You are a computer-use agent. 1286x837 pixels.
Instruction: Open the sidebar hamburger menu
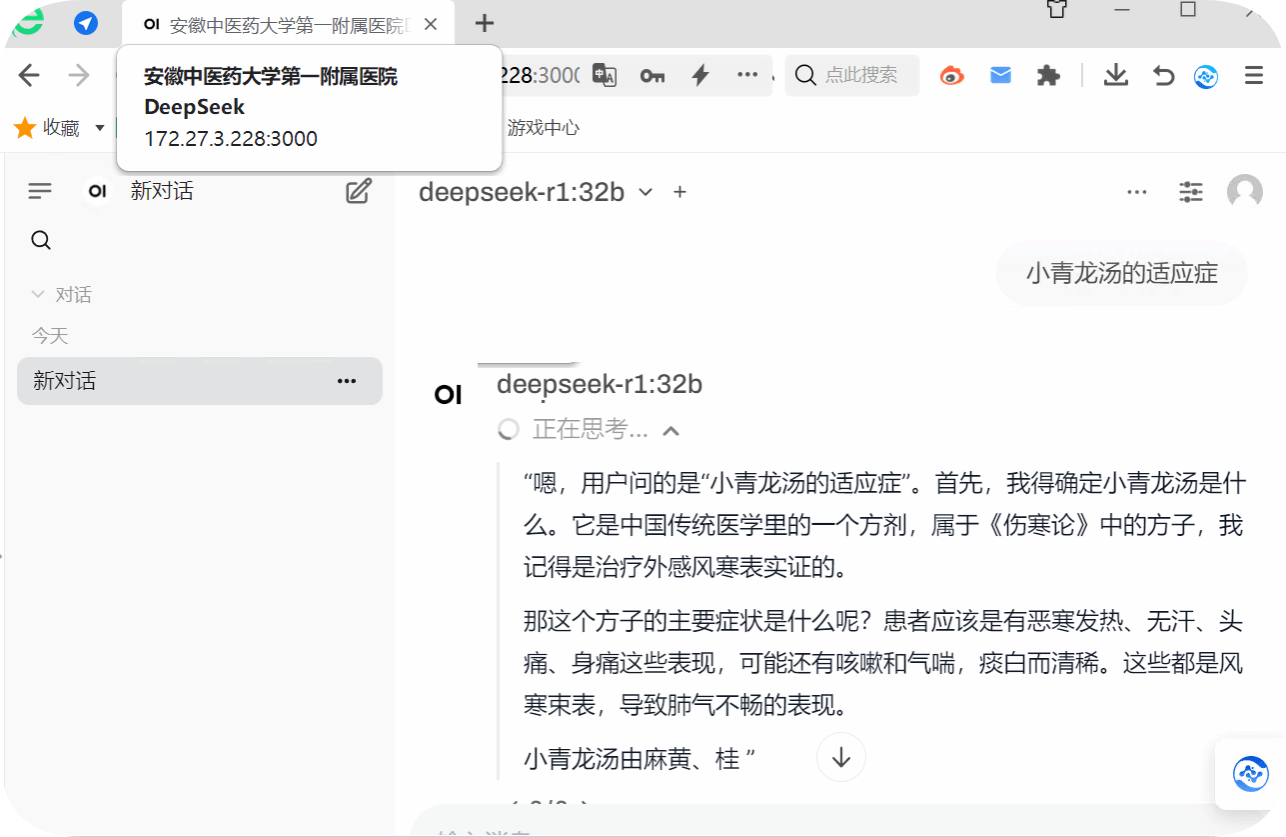(x=39, y=190)
